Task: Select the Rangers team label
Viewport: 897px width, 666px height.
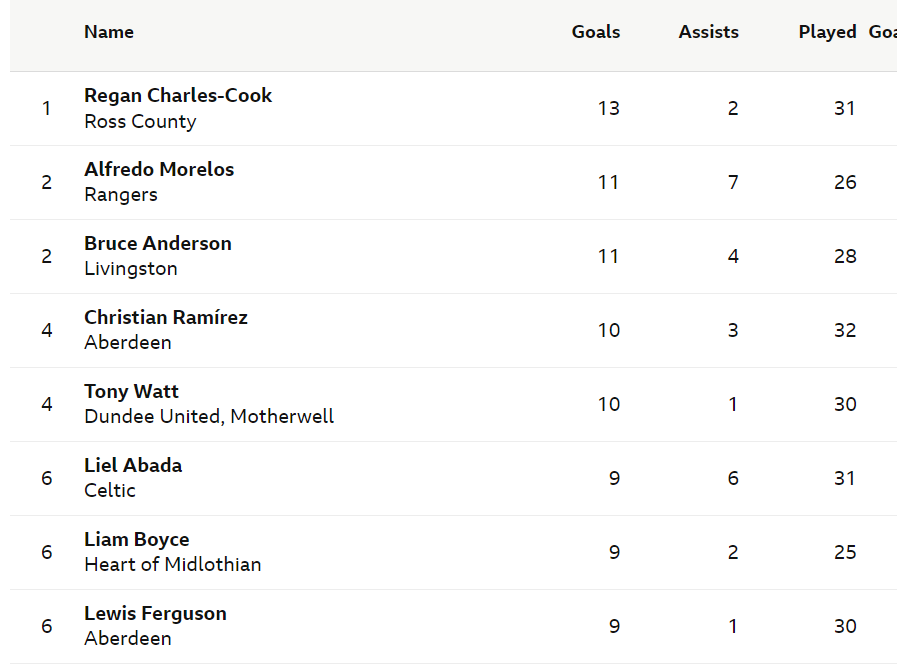Action: click(x=121, y=195)
